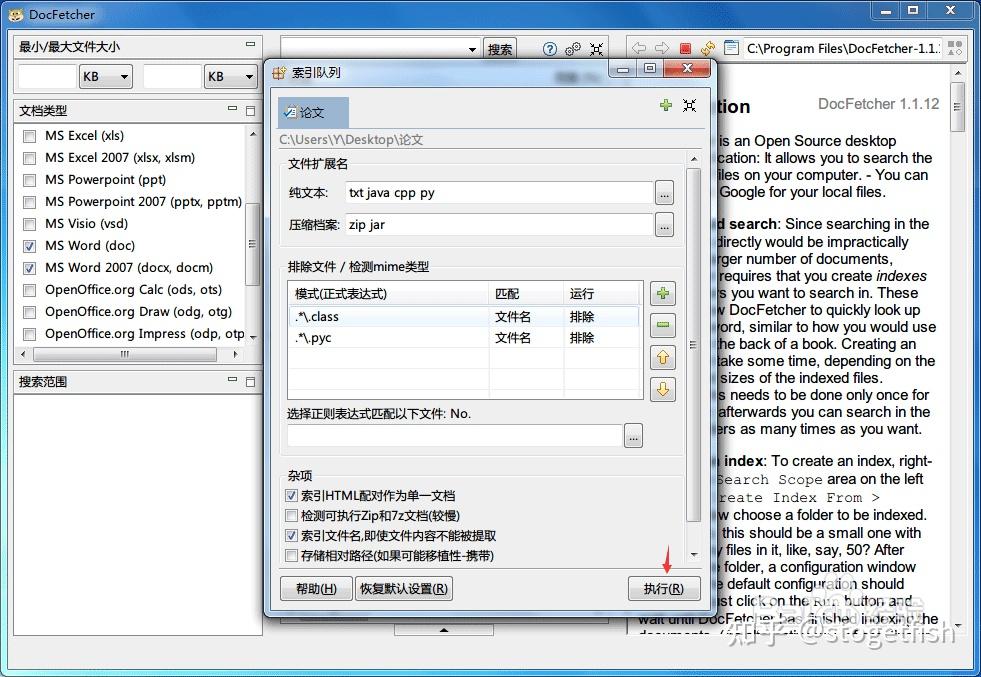
Task: Remove selected pattern with green minus icon
Action: (x=663, y=325)
